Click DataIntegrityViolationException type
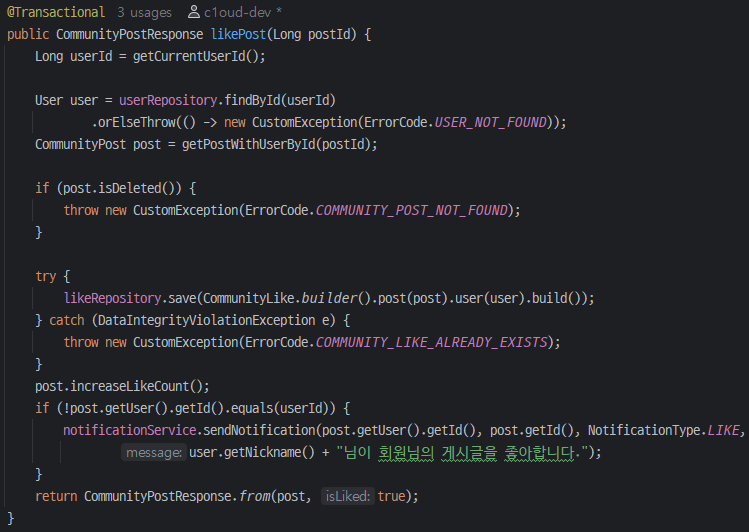This screenshot has height=532, width=749. tap(206, 320)
